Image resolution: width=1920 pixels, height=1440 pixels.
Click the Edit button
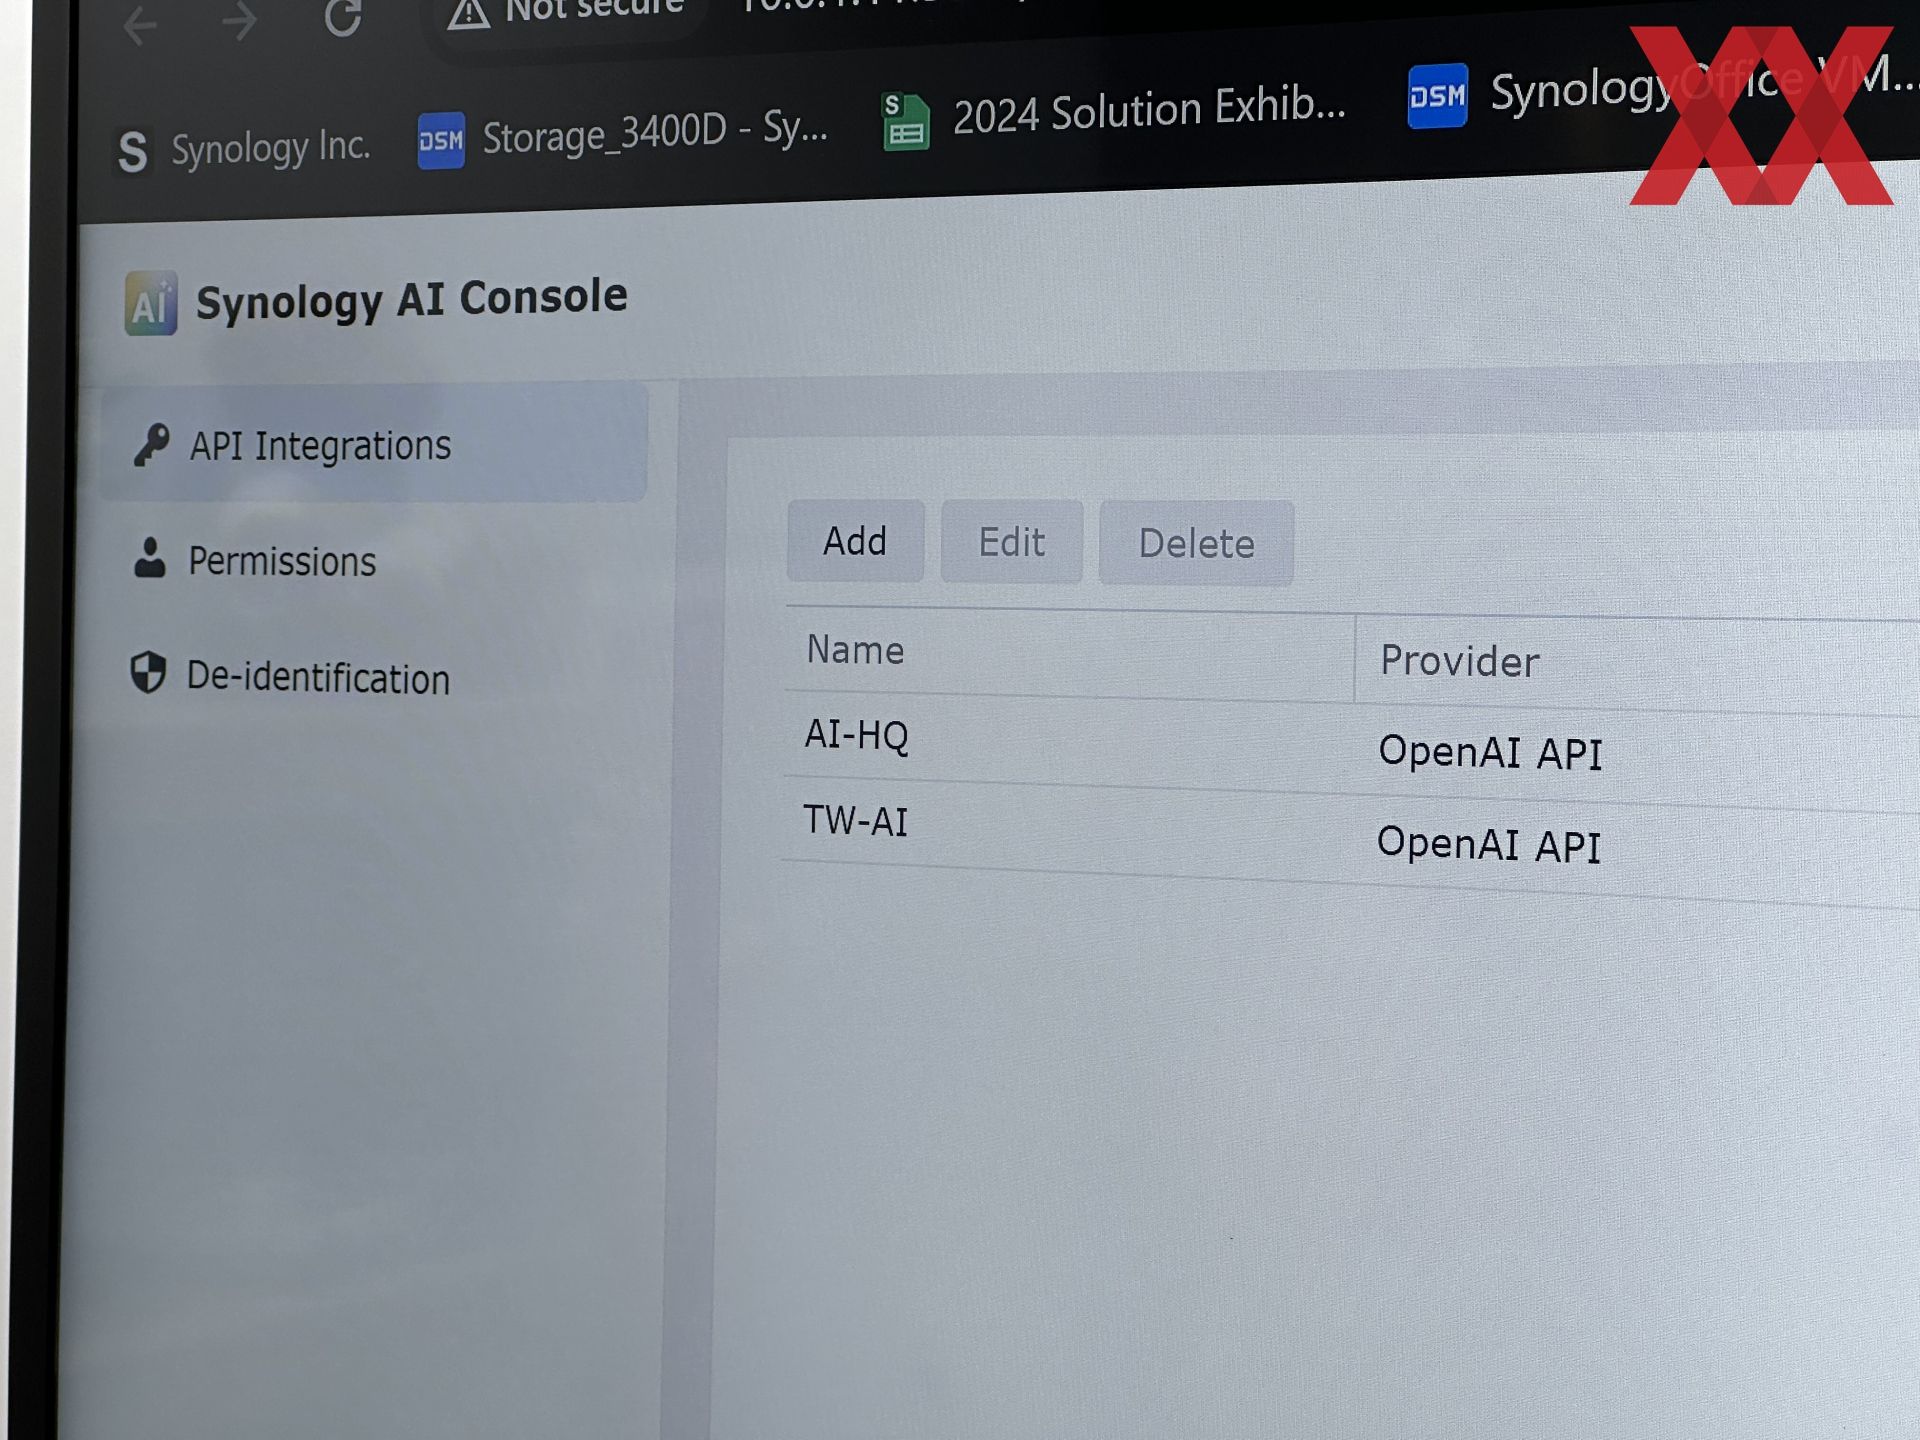1011,542
